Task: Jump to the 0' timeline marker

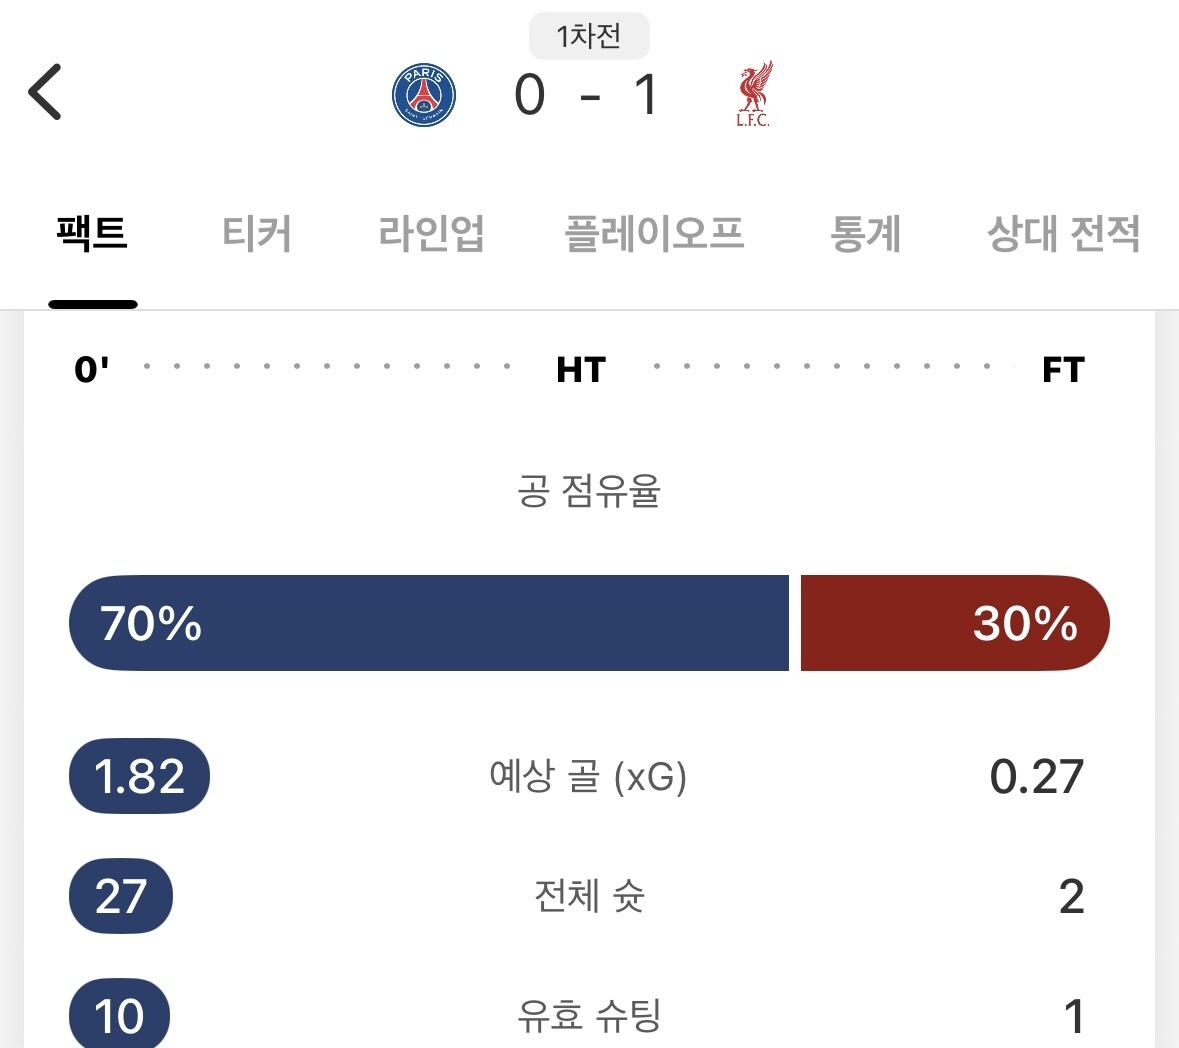Action: (x=92, y=369)
